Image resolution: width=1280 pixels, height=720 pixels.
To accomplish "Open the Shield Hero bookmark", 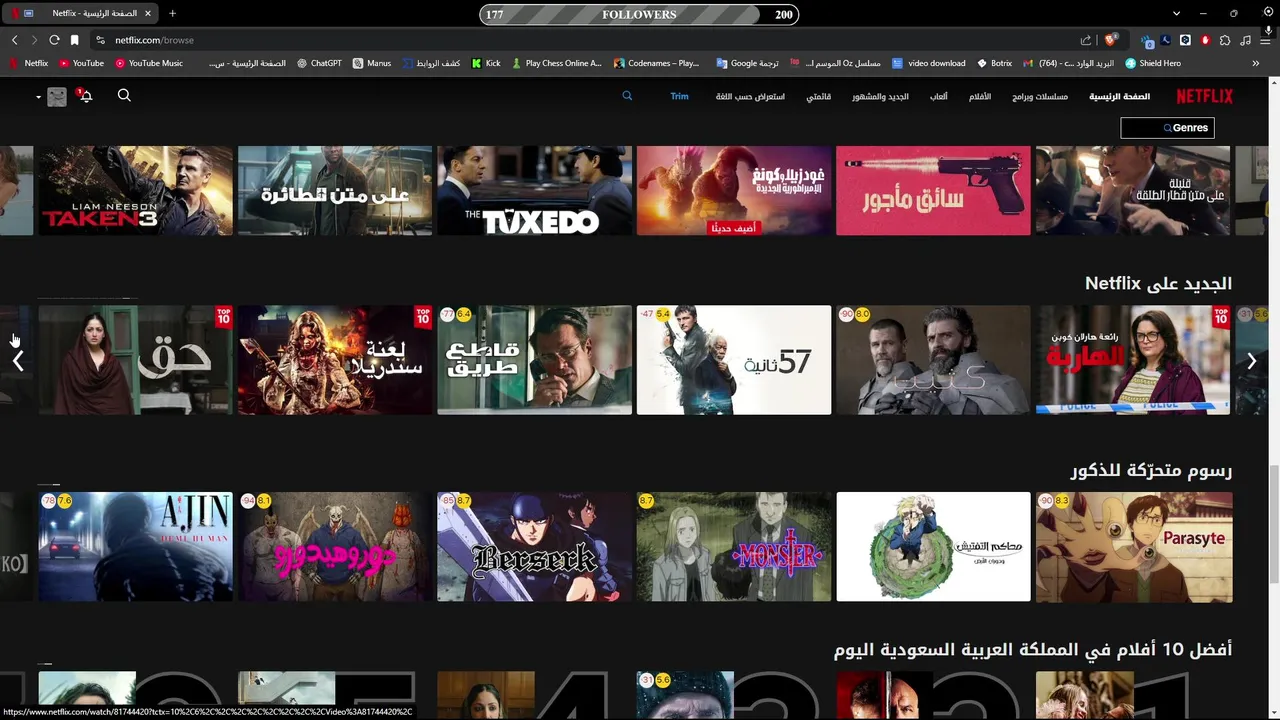I will 1153,63.
